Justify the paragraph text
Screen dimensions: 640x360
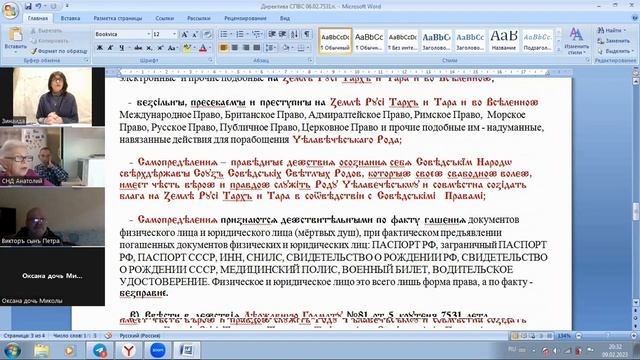[257, 48]
